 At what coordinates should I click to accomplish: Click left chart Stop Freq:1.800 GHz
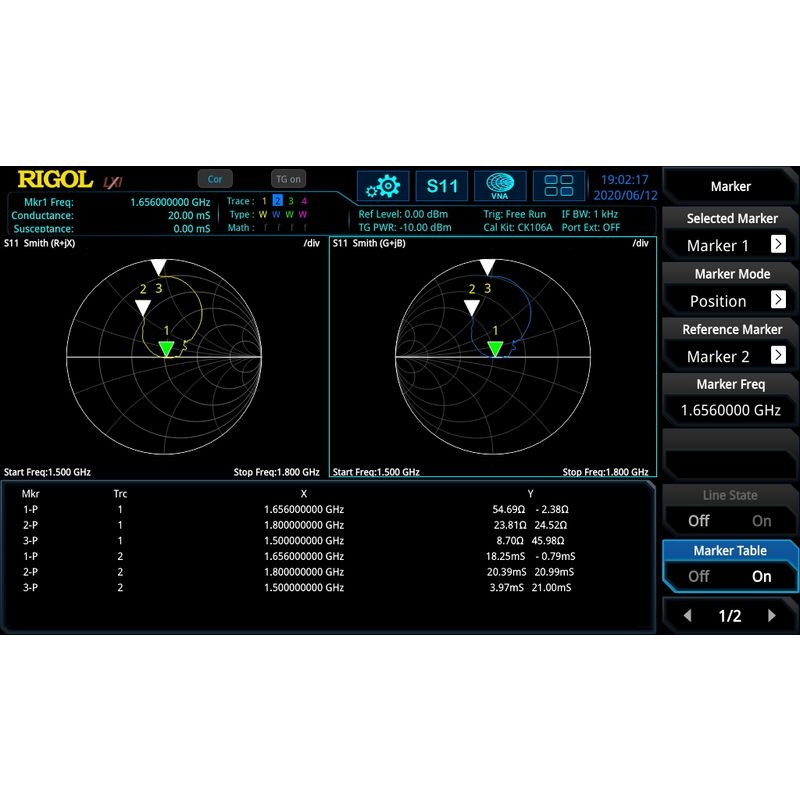coord(277,472)
